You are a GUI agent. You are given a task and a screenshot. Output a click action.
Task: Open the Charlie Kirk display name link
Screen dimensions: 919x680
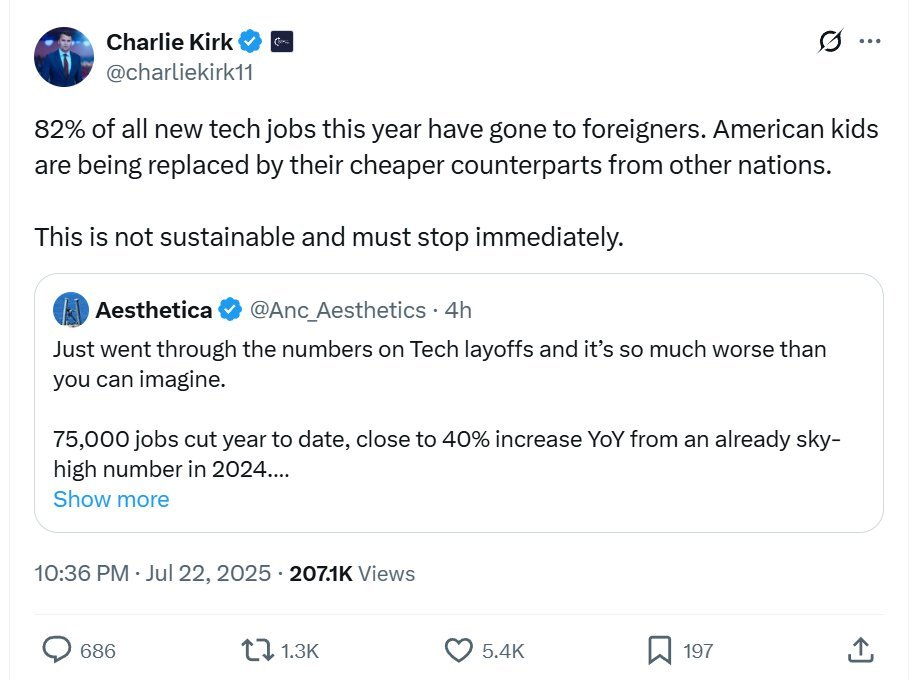click(169, 42)
